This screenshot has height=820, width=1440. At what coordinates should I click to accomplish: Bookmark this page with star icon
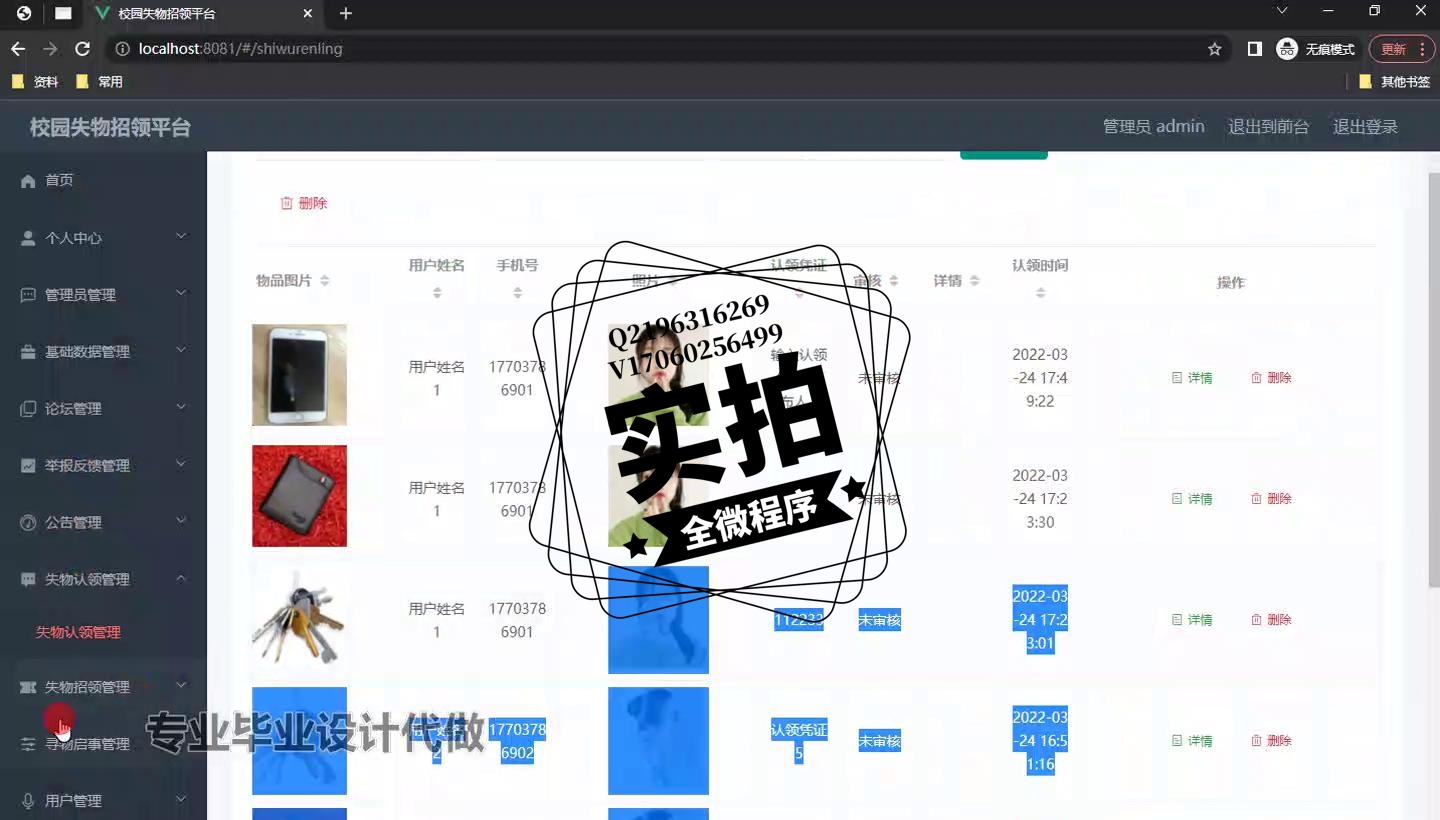(1215, 49)
